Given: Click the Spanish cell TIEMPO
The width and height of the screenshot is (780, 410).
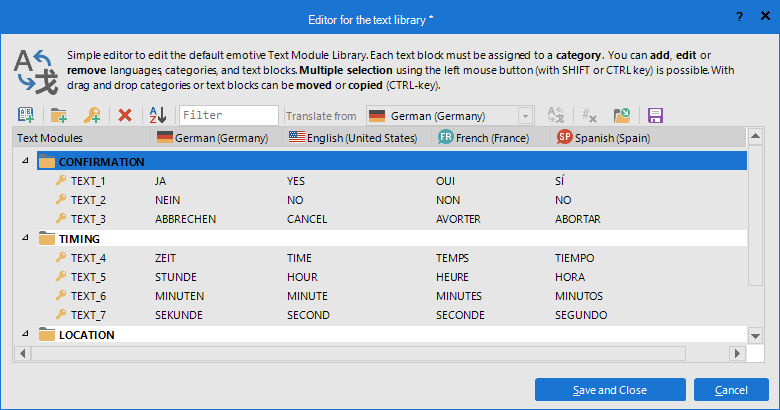Looking at the screenshot, I should click(x=575, y=258).
